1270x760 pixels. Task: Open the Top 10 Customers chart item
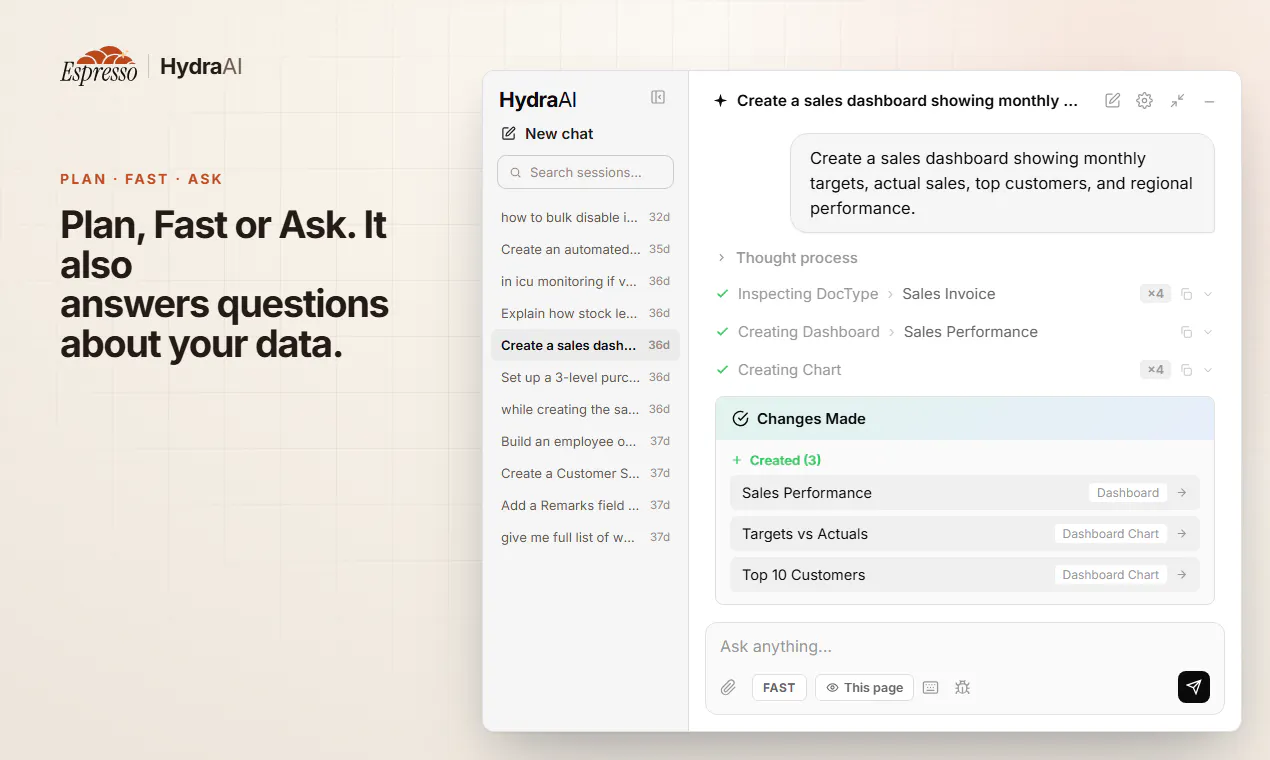point(965,574)
